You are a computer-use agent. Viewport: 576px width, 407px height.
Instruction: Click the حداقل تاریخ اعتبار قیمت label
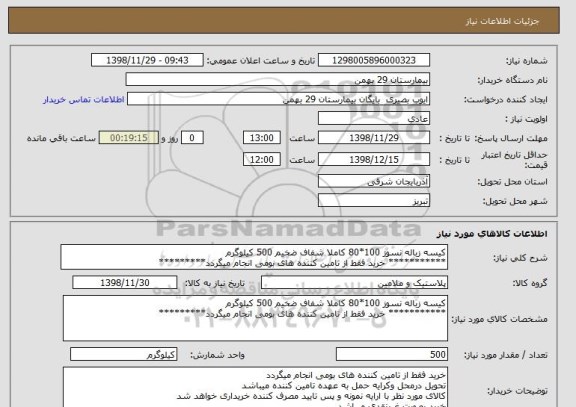pos(514,160)
